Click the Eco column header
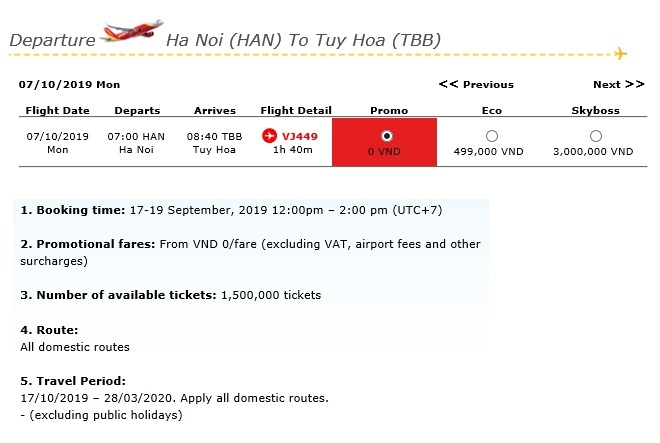 492,110
